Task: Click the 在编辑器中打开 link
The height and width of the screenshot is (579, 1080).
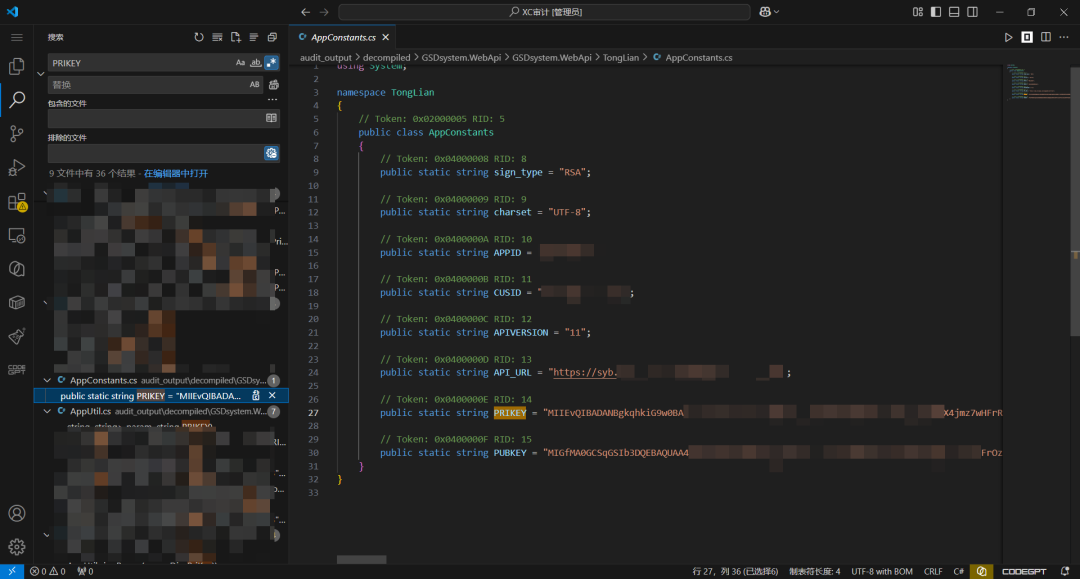Action: [x=176, y=173]
